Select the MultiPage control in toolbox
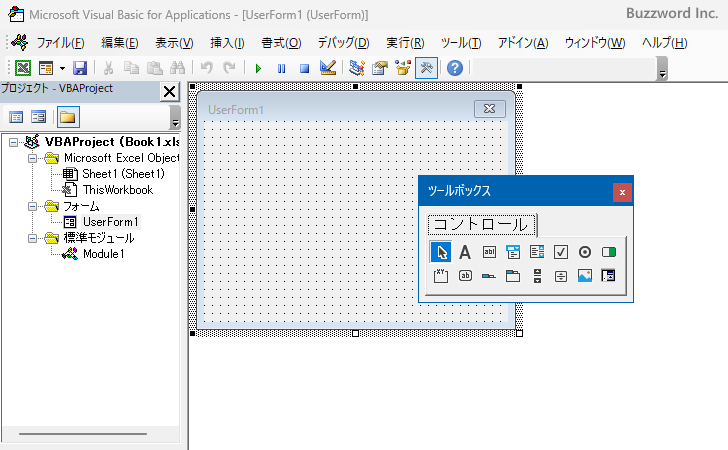 point(513,276)
